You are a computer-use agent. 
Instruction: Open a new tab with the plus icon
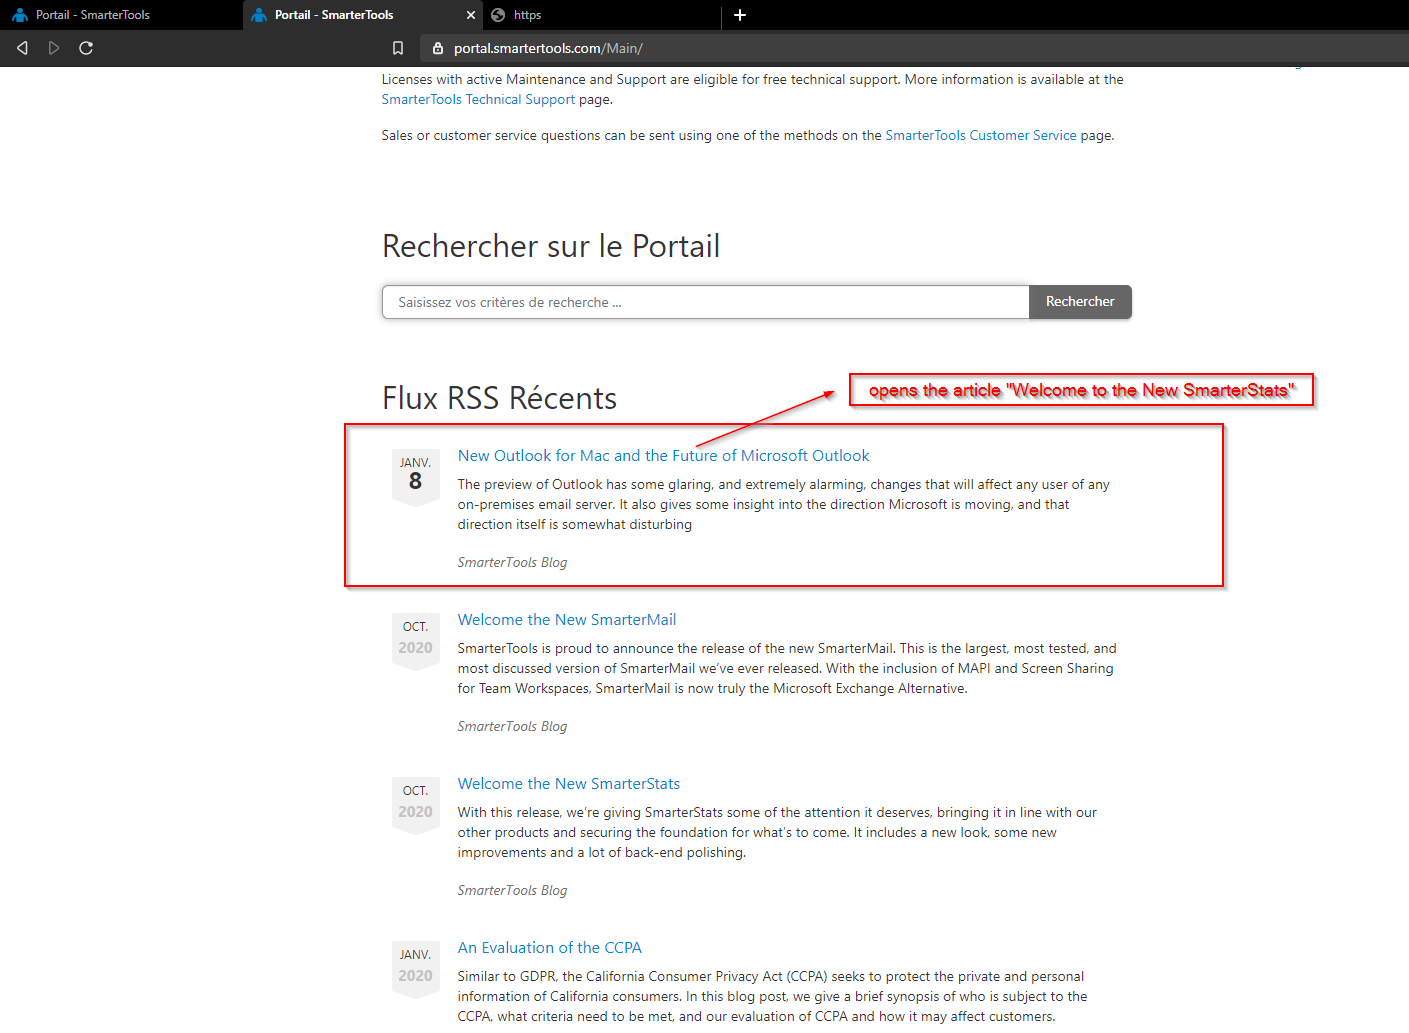740,15
